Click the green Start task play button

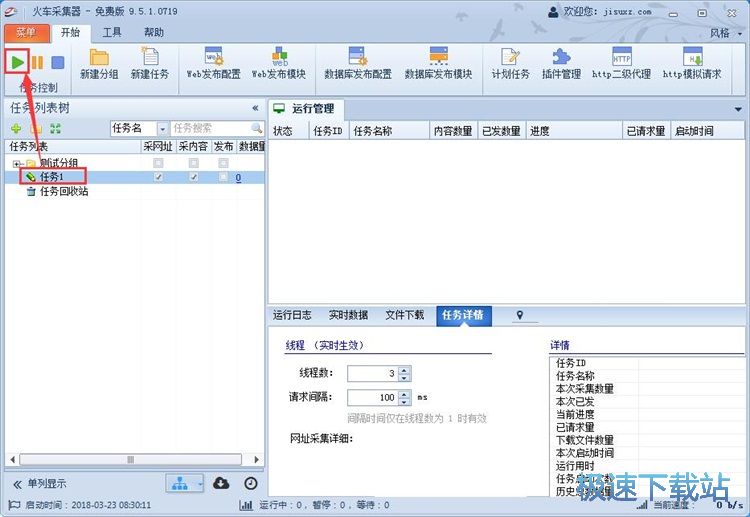(17, 62)
